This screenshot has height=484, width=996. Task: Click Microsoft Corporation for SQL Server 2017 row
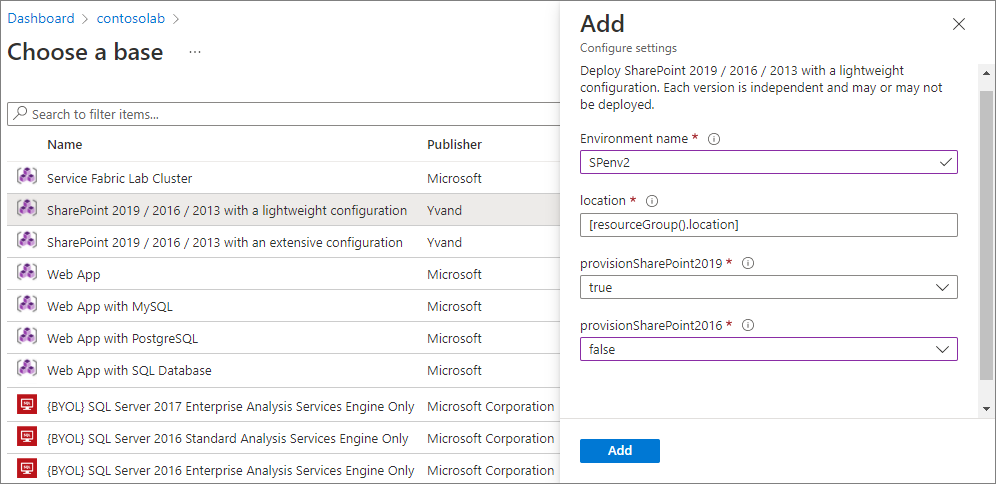(490, 406)
